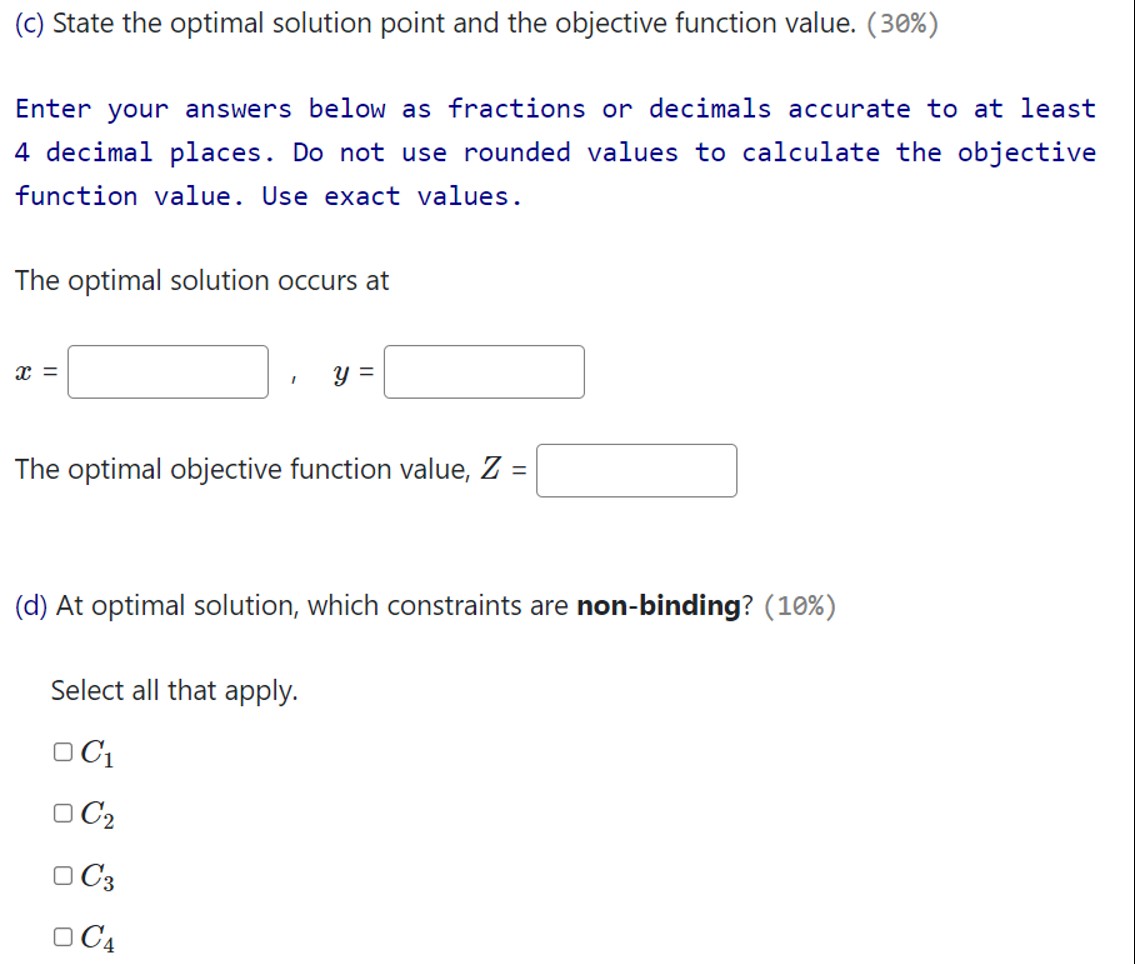Enable the C4 non-binding constraint option
The image size is (1135, 964).
[60, 938]
